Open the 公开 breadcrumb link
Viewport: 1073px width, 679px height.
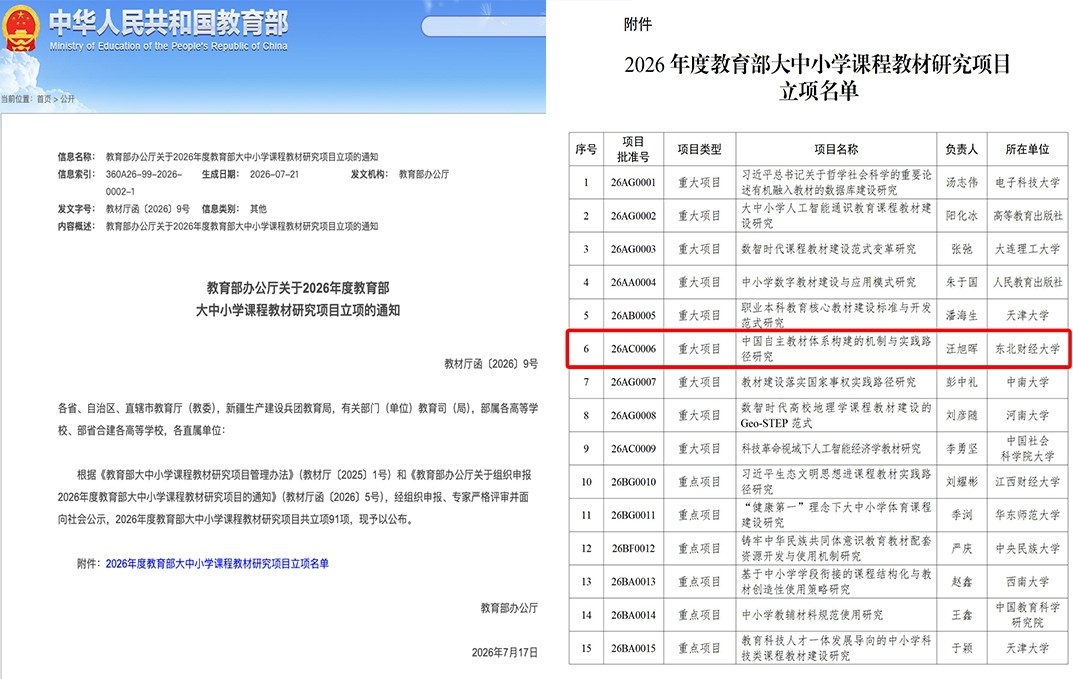tap(67, 99)
